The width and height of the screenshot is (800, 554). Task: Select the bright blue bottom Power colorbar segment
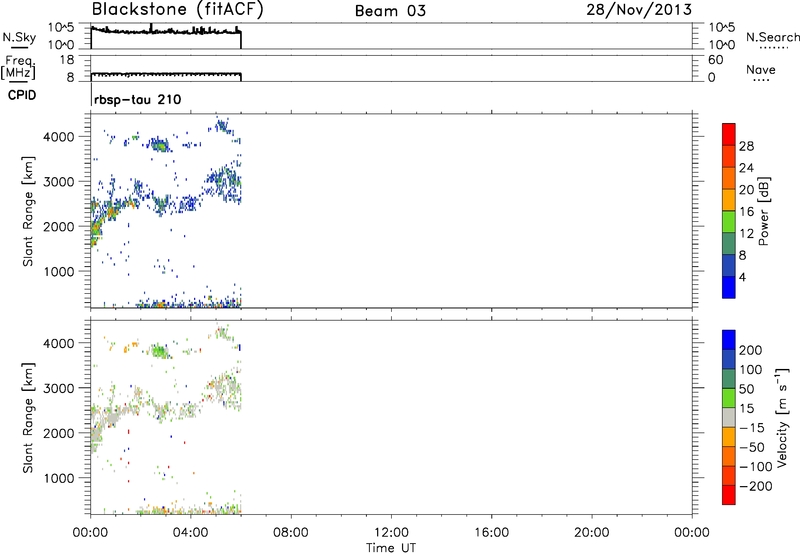coord(729,287)
